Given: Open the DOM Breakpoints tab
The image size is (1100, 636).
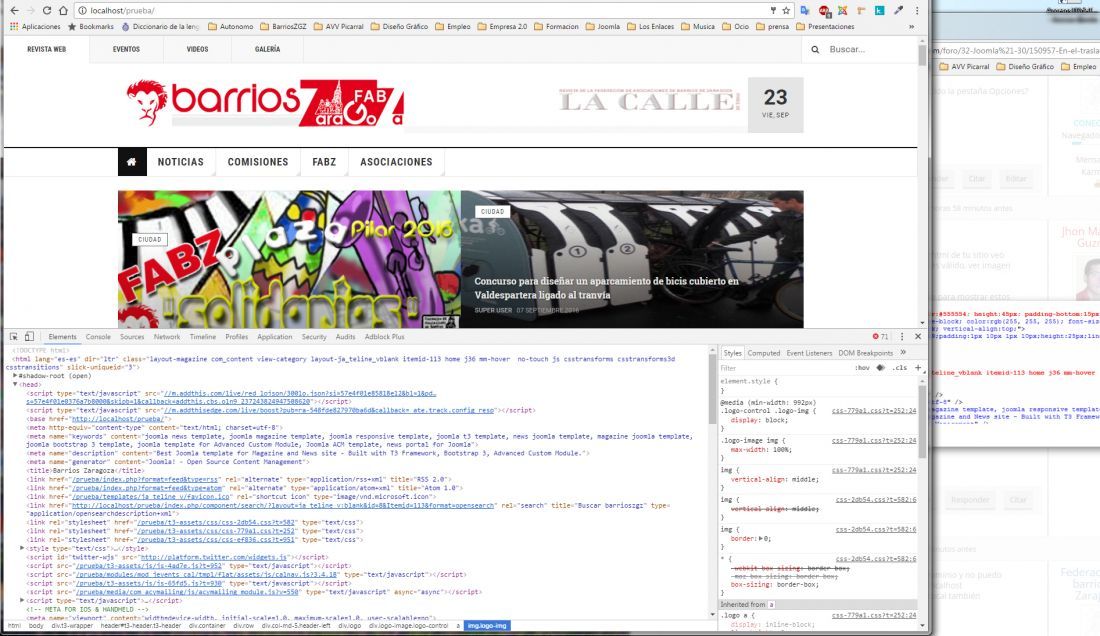Looking at the screenshot, I should 866,353.
